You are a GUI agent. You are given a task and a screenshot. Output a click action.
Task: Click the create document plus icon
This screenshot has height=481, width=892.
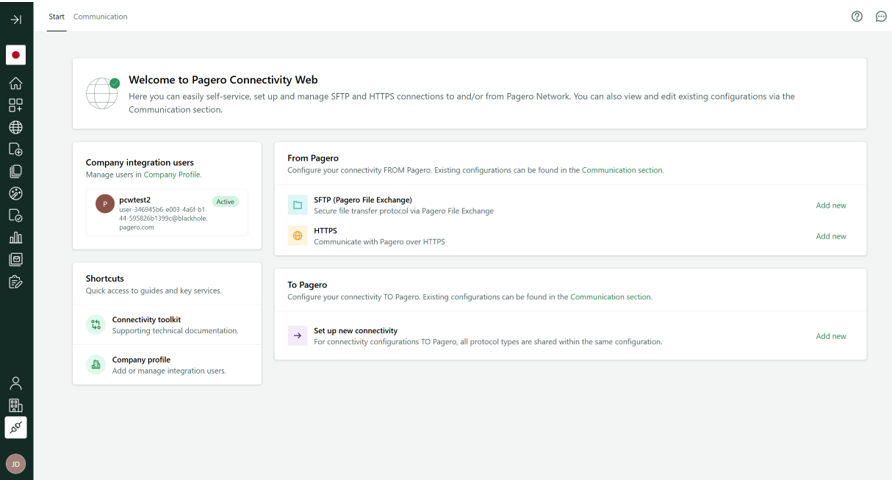16,150
